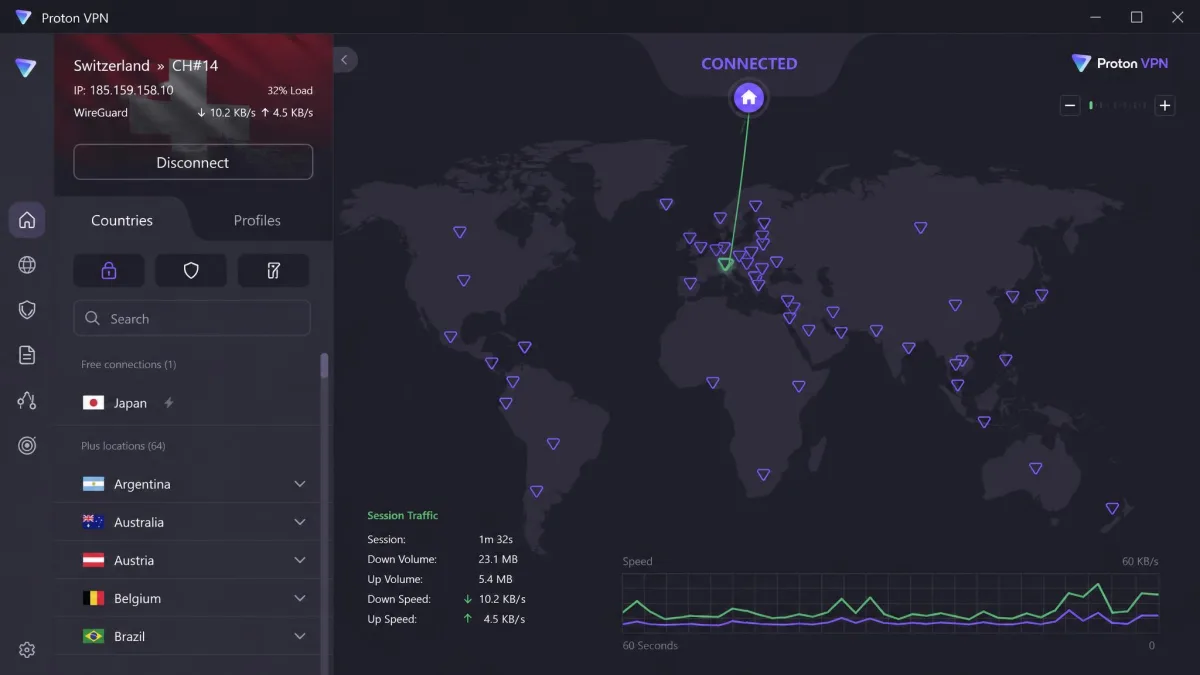
Task: Click the CONNECTED status label
Action: pyautogui.click(x=749, y=63)
